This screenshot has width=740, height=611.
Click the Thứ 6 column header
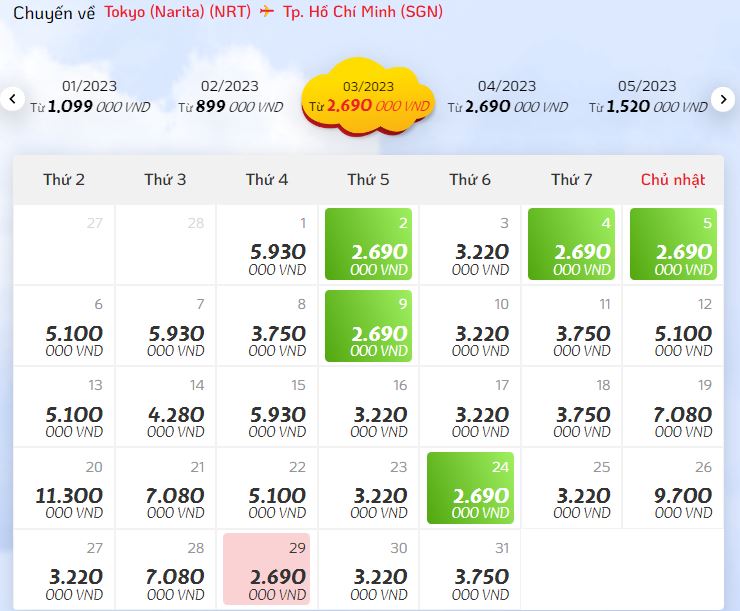point(470,180)
